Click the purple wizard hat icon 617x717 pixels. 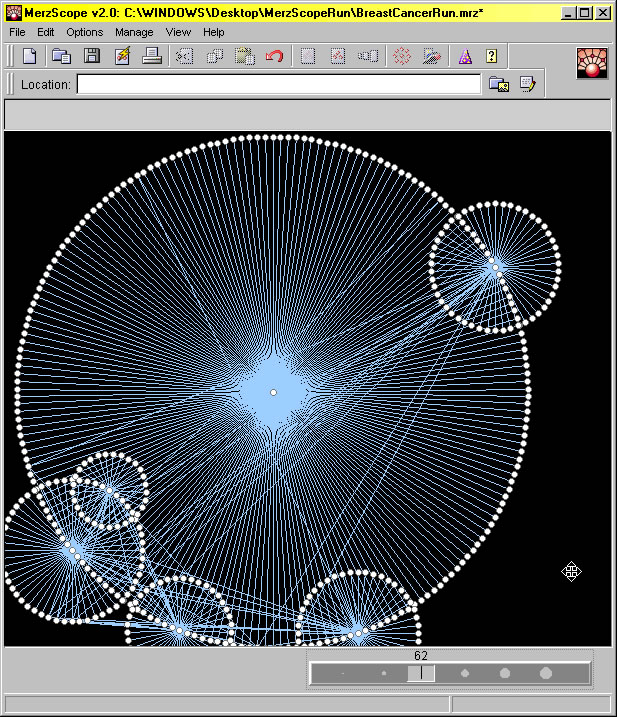pyautogui.click(x=464, y=56)
